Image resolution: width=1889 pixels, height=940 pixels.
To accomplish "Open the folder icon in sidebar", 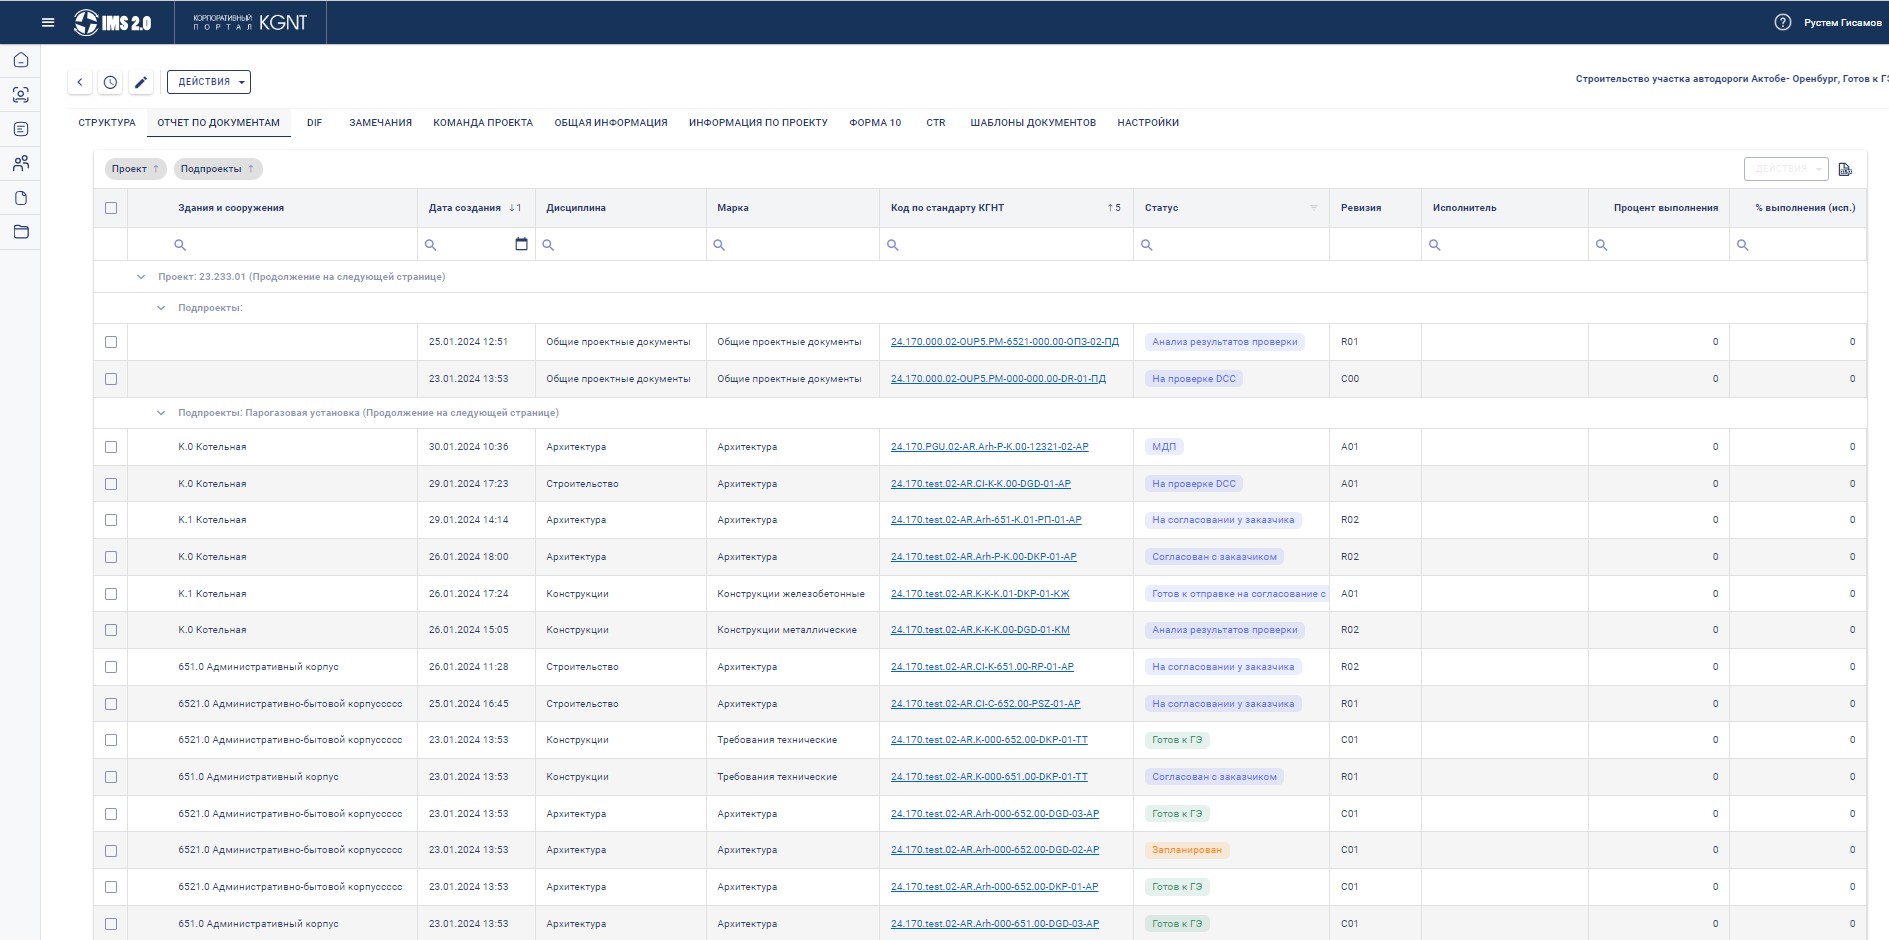I will point(20,232).
